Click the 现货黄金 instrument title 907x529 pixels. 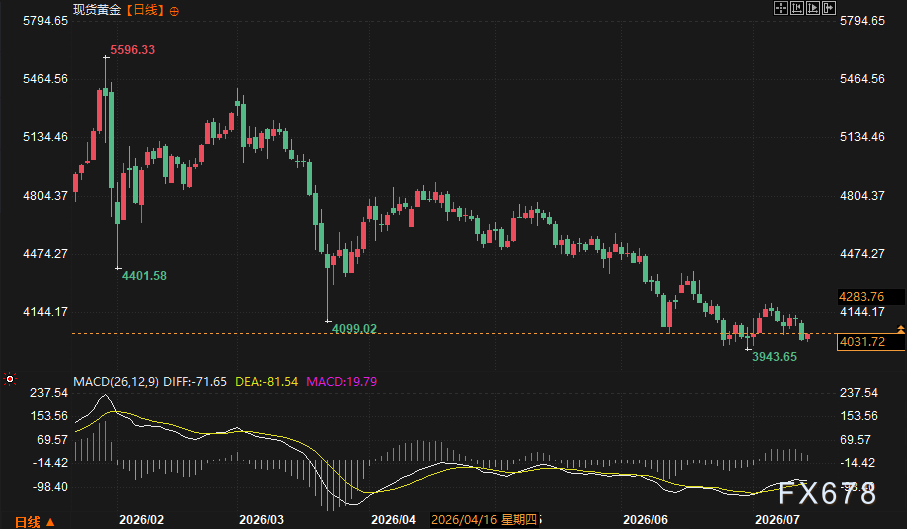click(x=97, y=10)
